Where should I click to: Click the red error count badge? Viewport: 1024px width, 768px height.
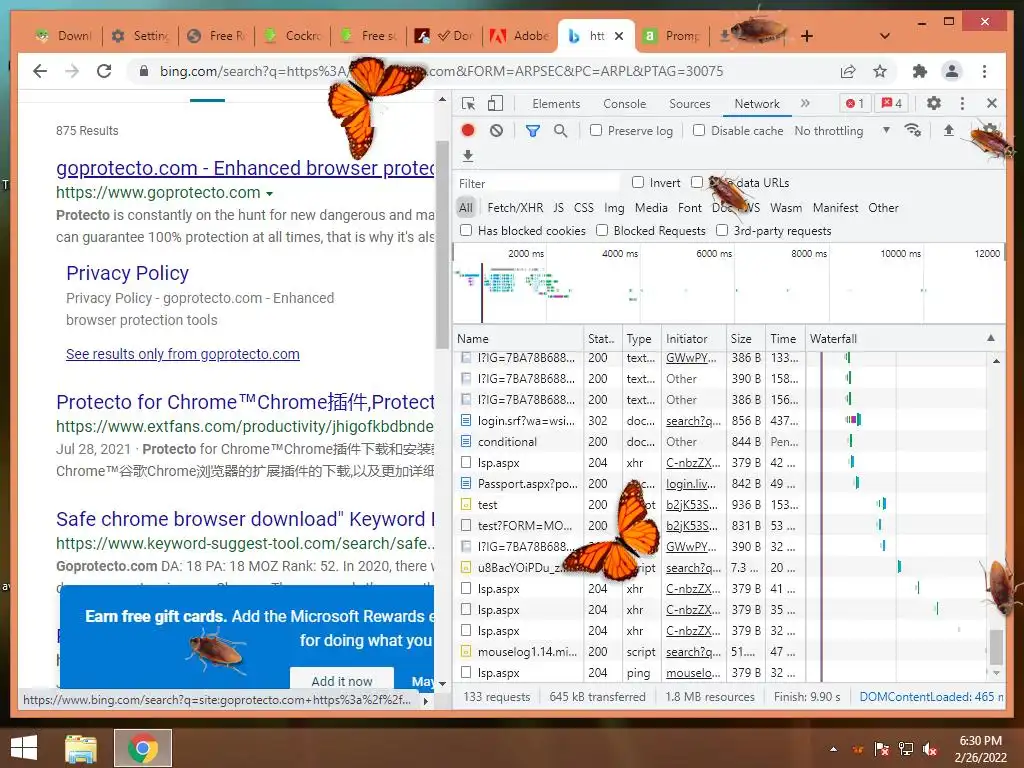point(855,103)
